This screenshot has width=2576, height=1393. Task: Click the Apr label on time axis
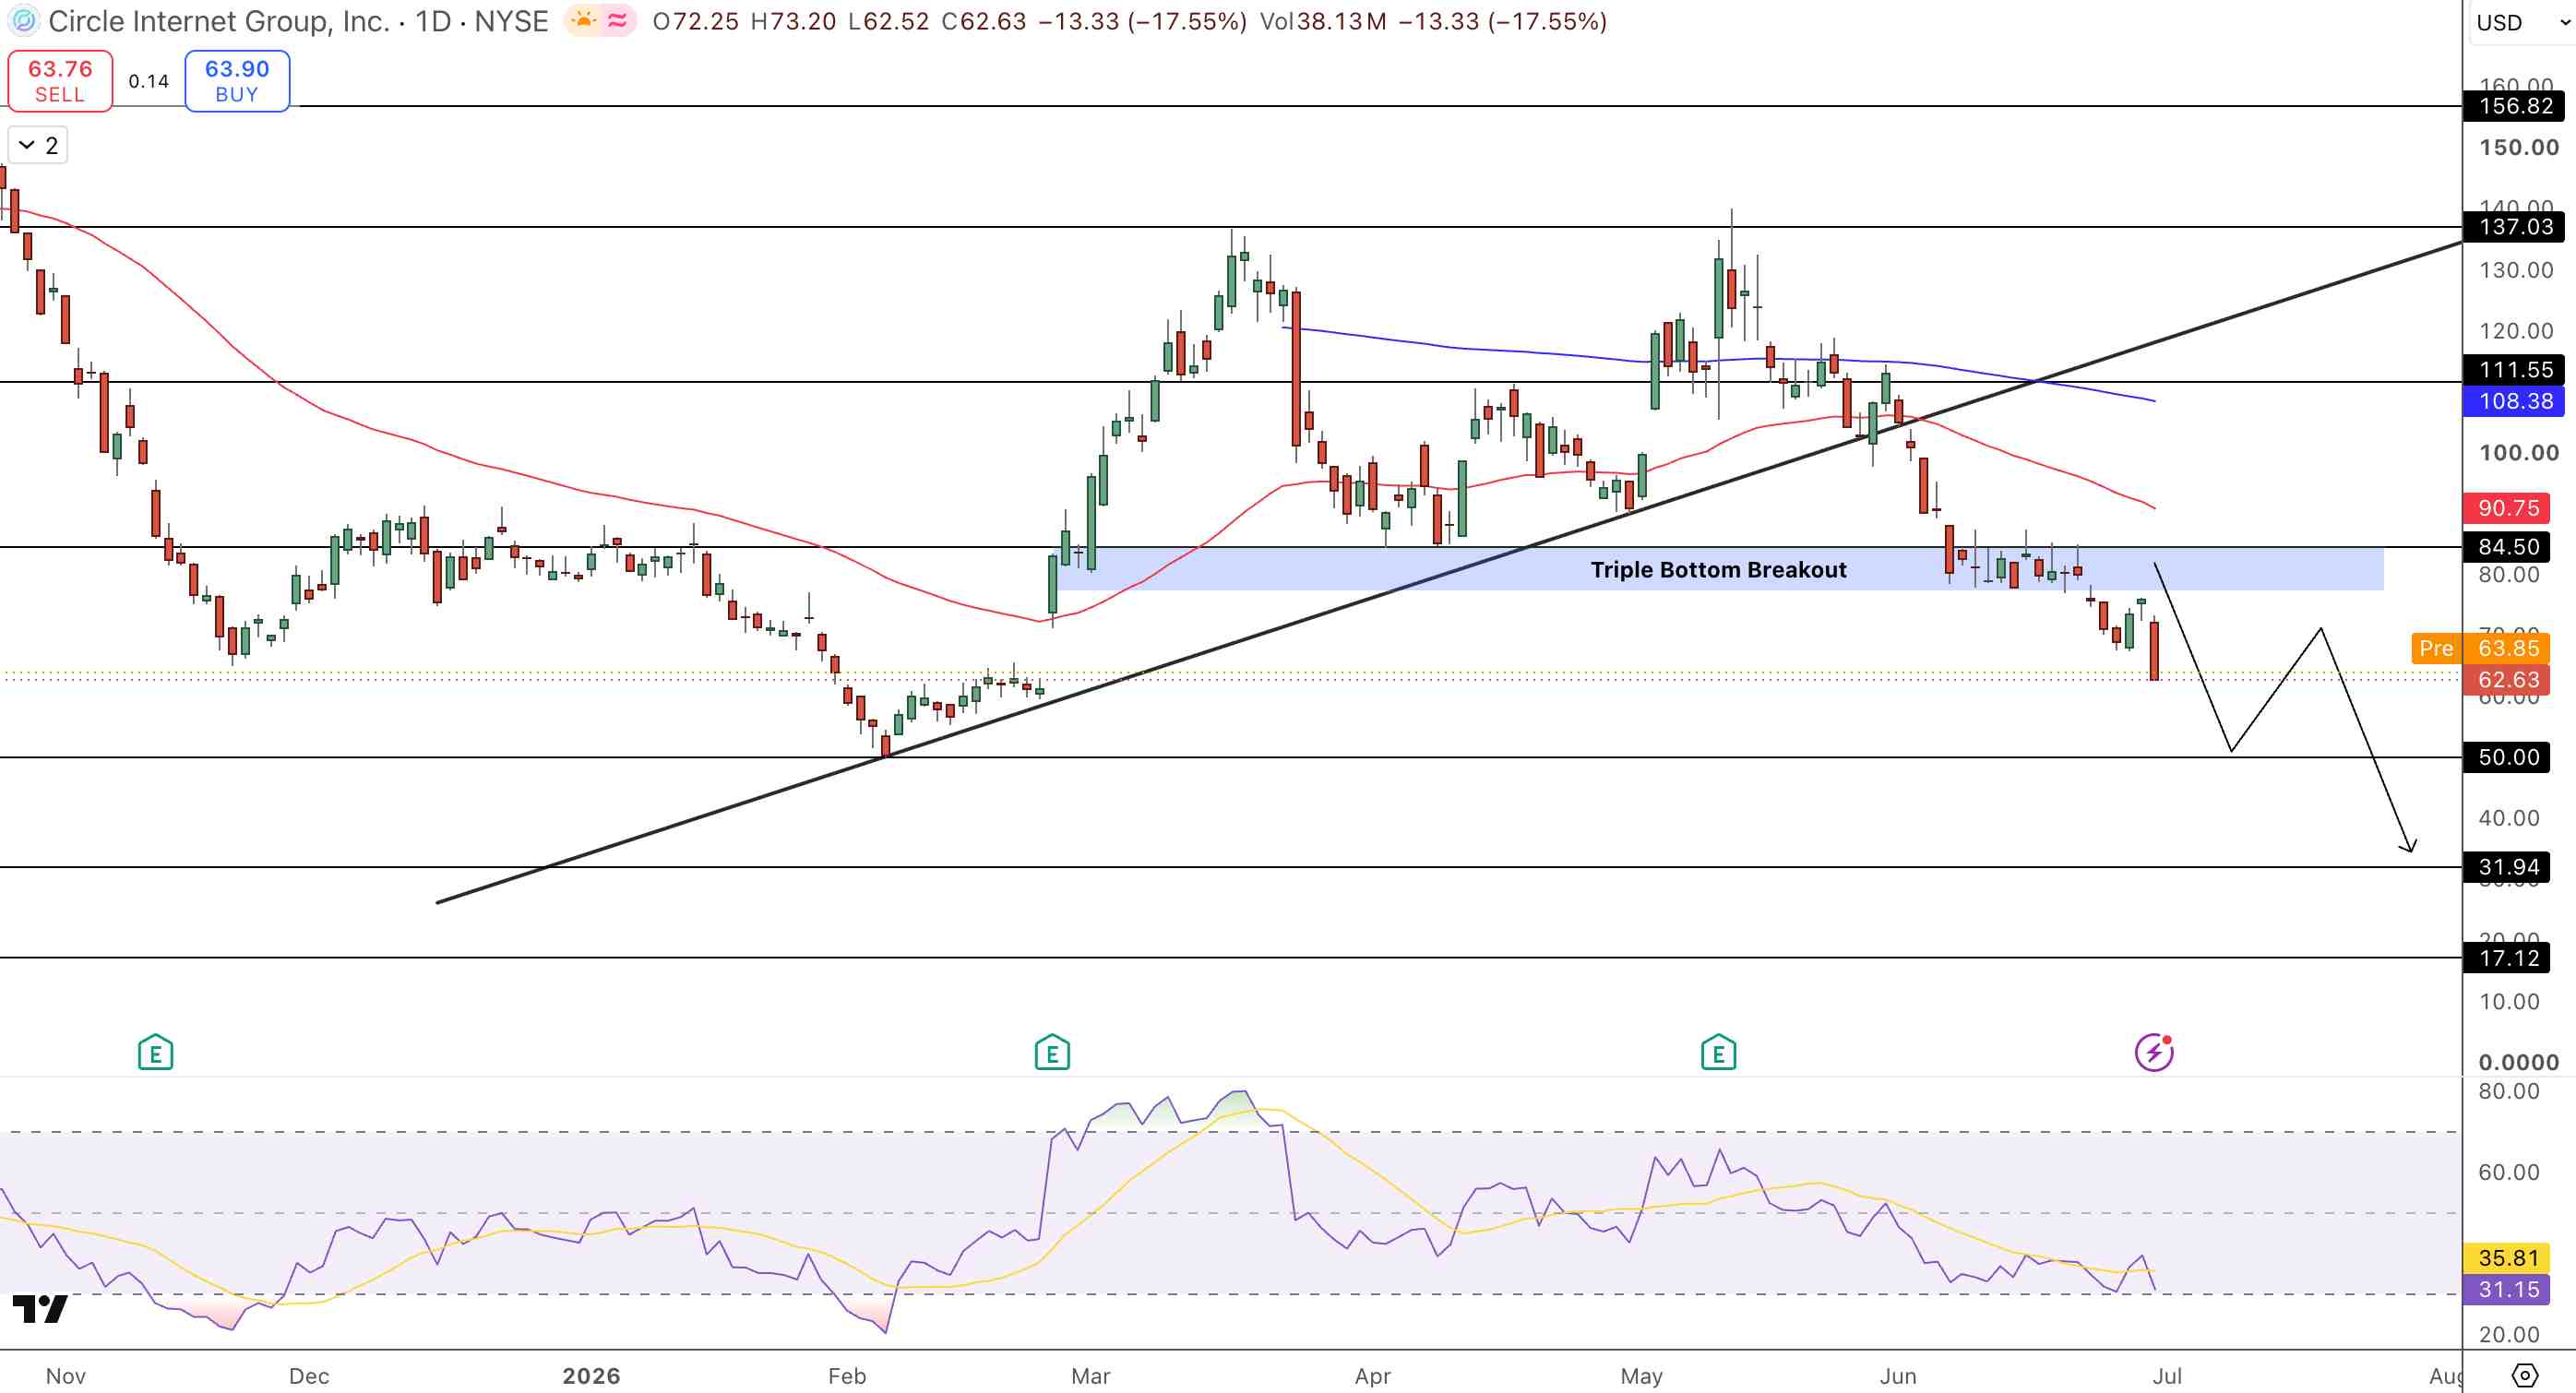[x=1372, y=1376]
